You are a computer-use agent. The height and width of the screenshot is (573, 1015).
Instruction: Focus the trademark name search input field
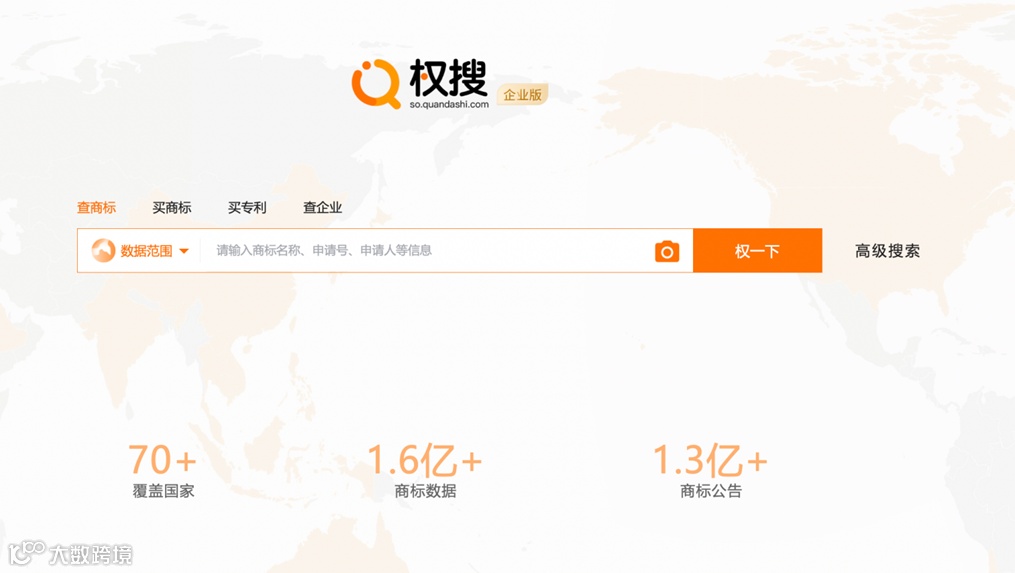coord(427,251)
